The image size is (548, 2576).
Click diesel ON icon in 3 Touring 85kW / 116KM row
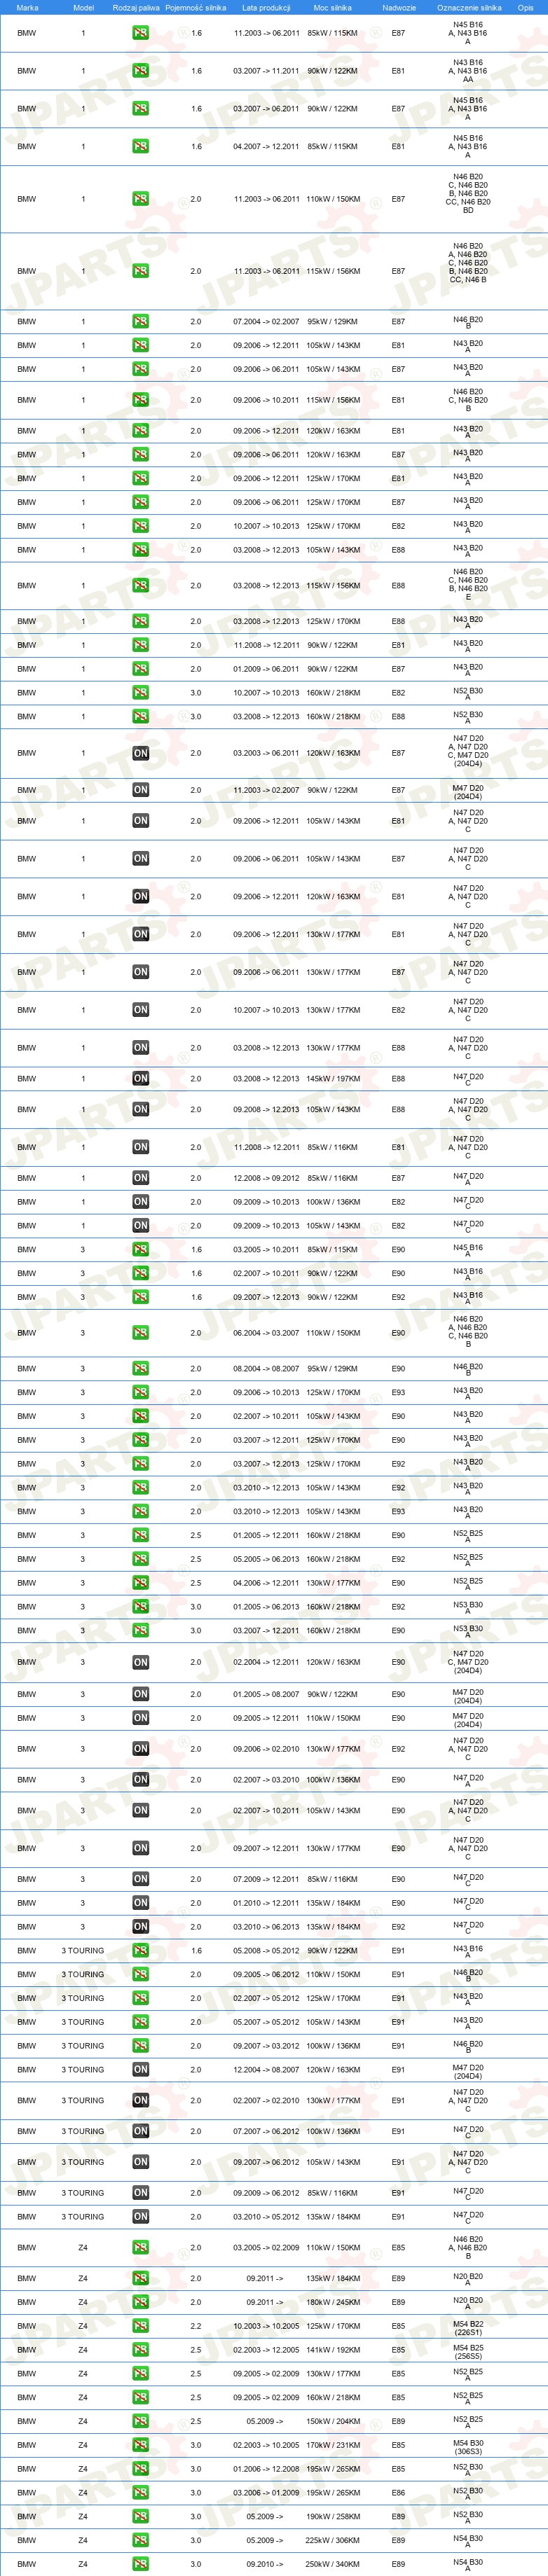[140, 2192]
